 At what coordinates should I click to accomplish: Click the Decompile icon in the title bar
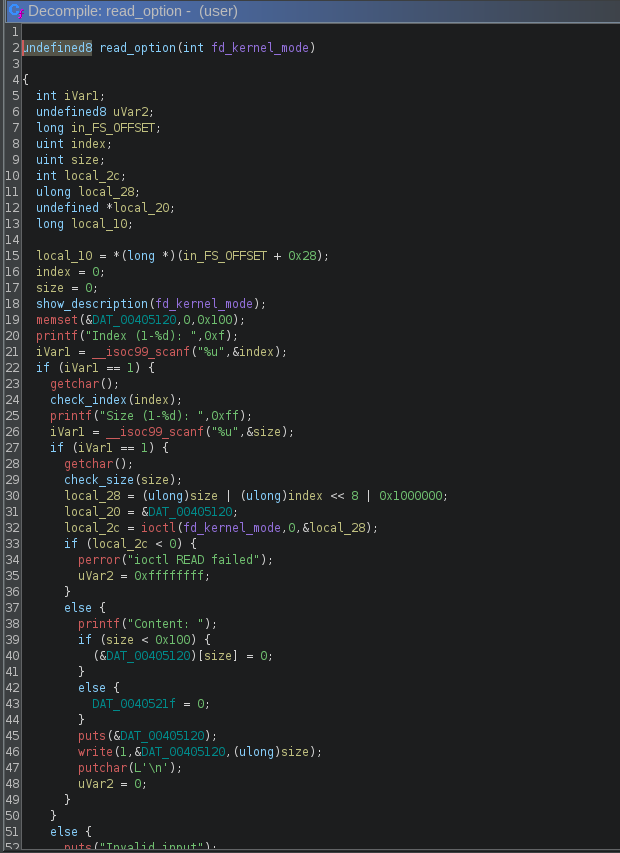pyautogui.click(x=16, y=12)
